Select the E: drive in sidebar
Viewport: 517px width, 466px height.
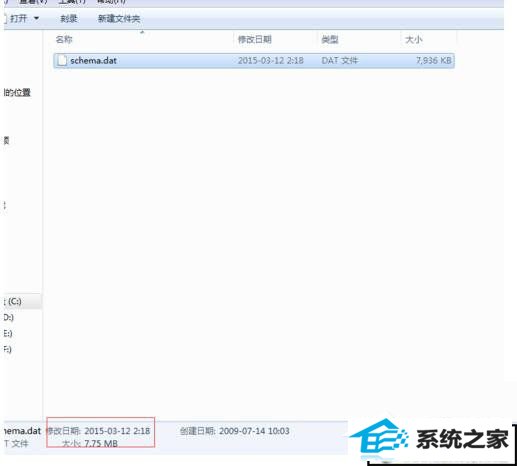pos(8,333)
